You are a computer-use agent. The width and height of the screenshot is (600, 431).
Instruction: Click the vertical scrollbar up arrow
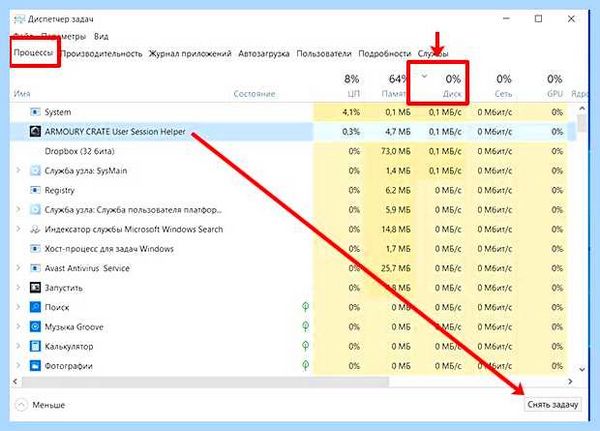582,109
